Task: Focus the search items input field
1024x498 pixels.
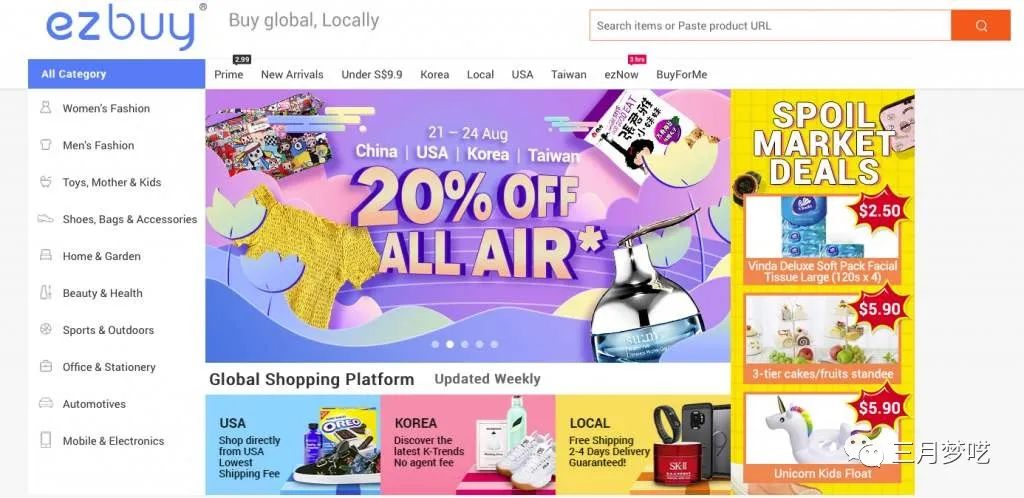Action: [x=770, y=25]
